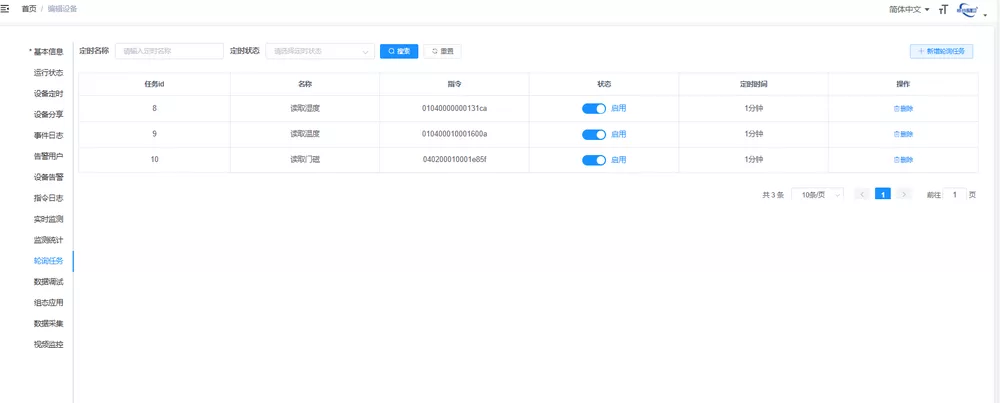Focus the 定时名称 name input field
1000x403 pixels.
pos(169,51)
